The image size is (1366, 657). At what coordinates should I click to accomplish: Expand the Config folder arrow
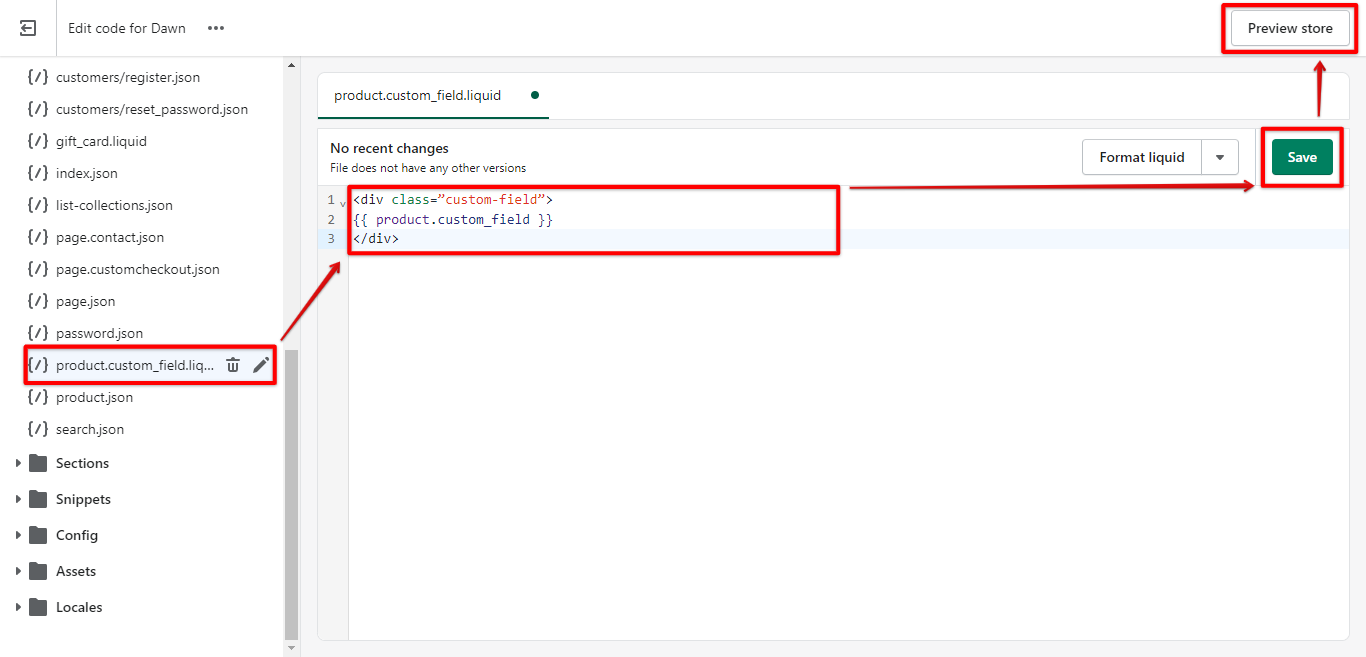pos(18,535)
